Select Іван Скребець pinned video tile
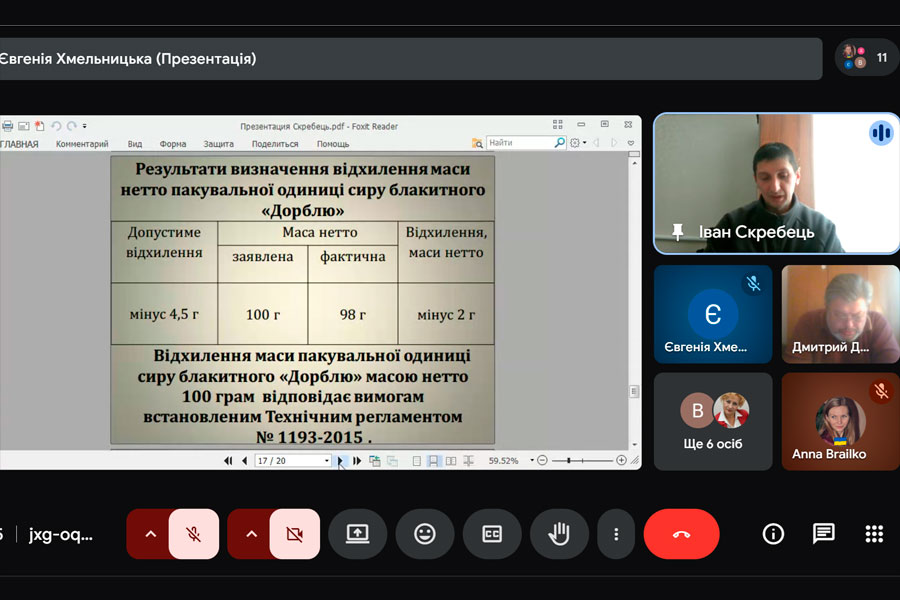 point(777,184)
